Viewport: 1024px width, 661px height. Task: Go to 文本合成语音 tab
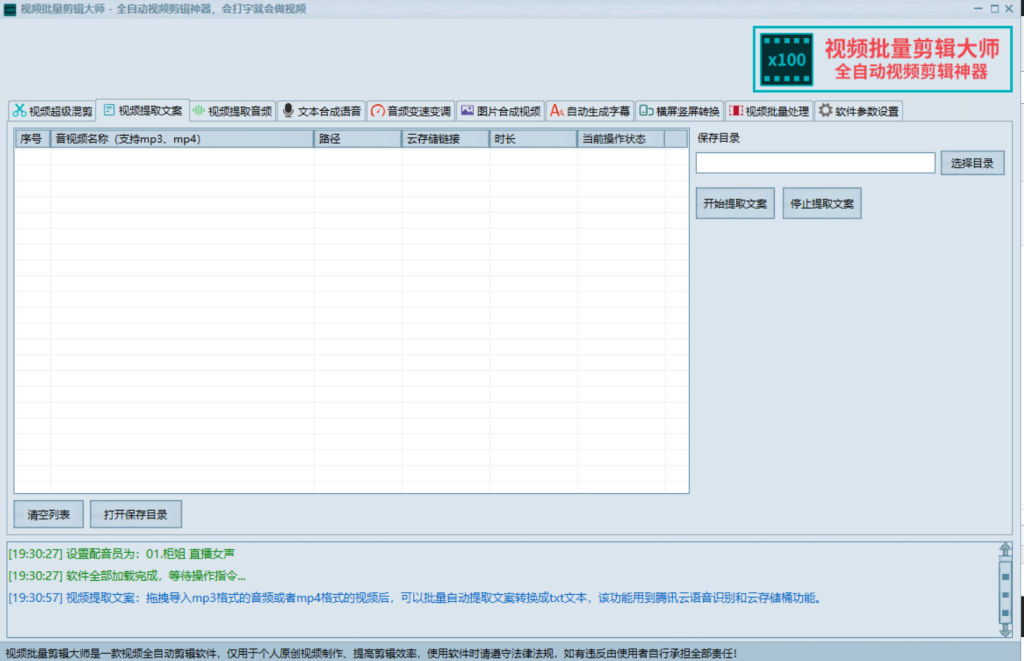[322, 110]
